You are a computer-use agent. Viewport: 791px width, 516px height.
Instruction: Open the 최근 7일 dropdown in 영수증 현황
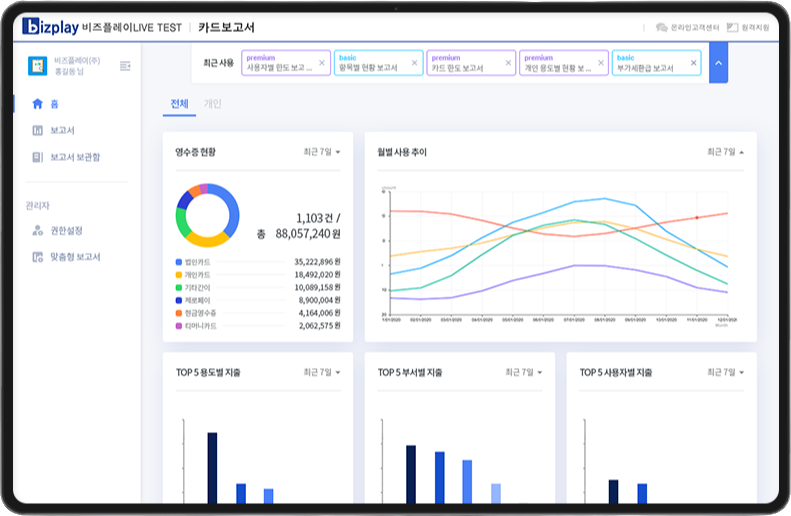[x=322, y=152]
